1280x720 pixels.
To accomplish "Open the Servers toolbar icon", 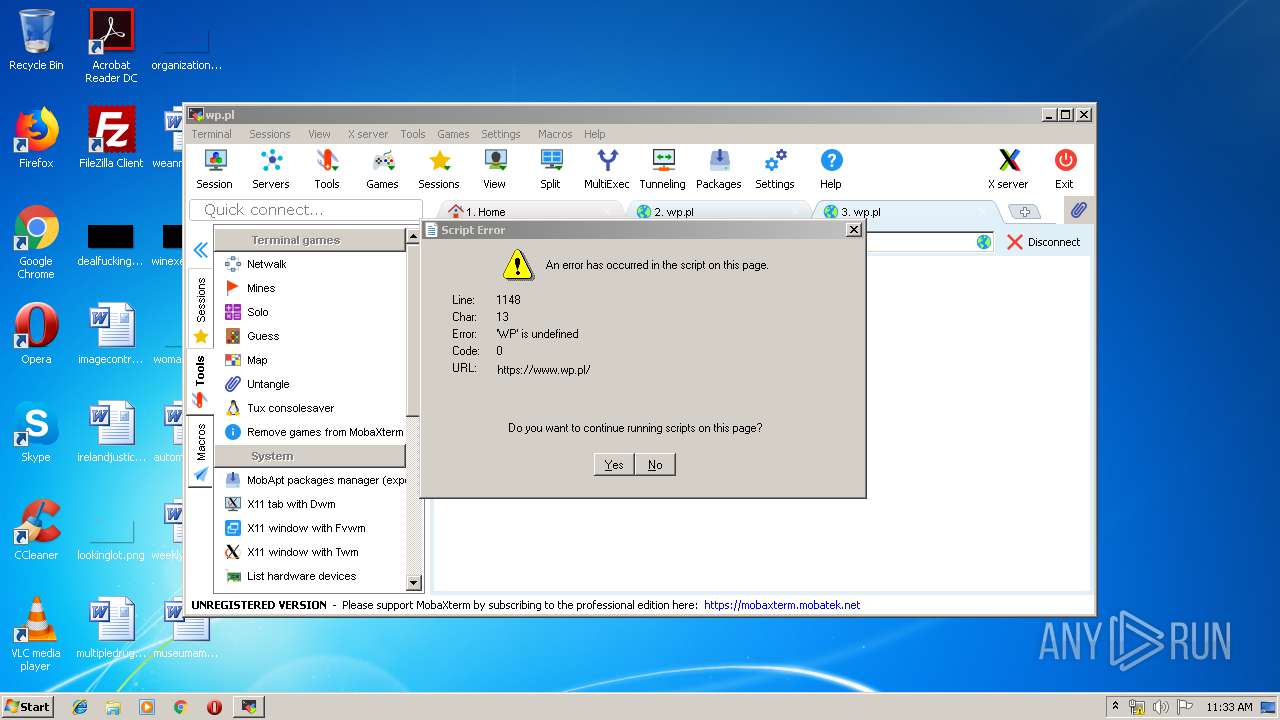I will [x=270, y=169].
